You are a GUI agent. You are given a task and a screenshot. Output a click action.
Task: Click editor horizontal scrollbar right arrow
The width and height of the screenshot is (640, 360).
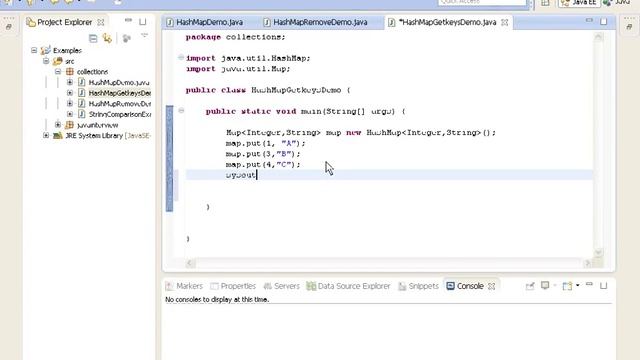click(588, 263)
